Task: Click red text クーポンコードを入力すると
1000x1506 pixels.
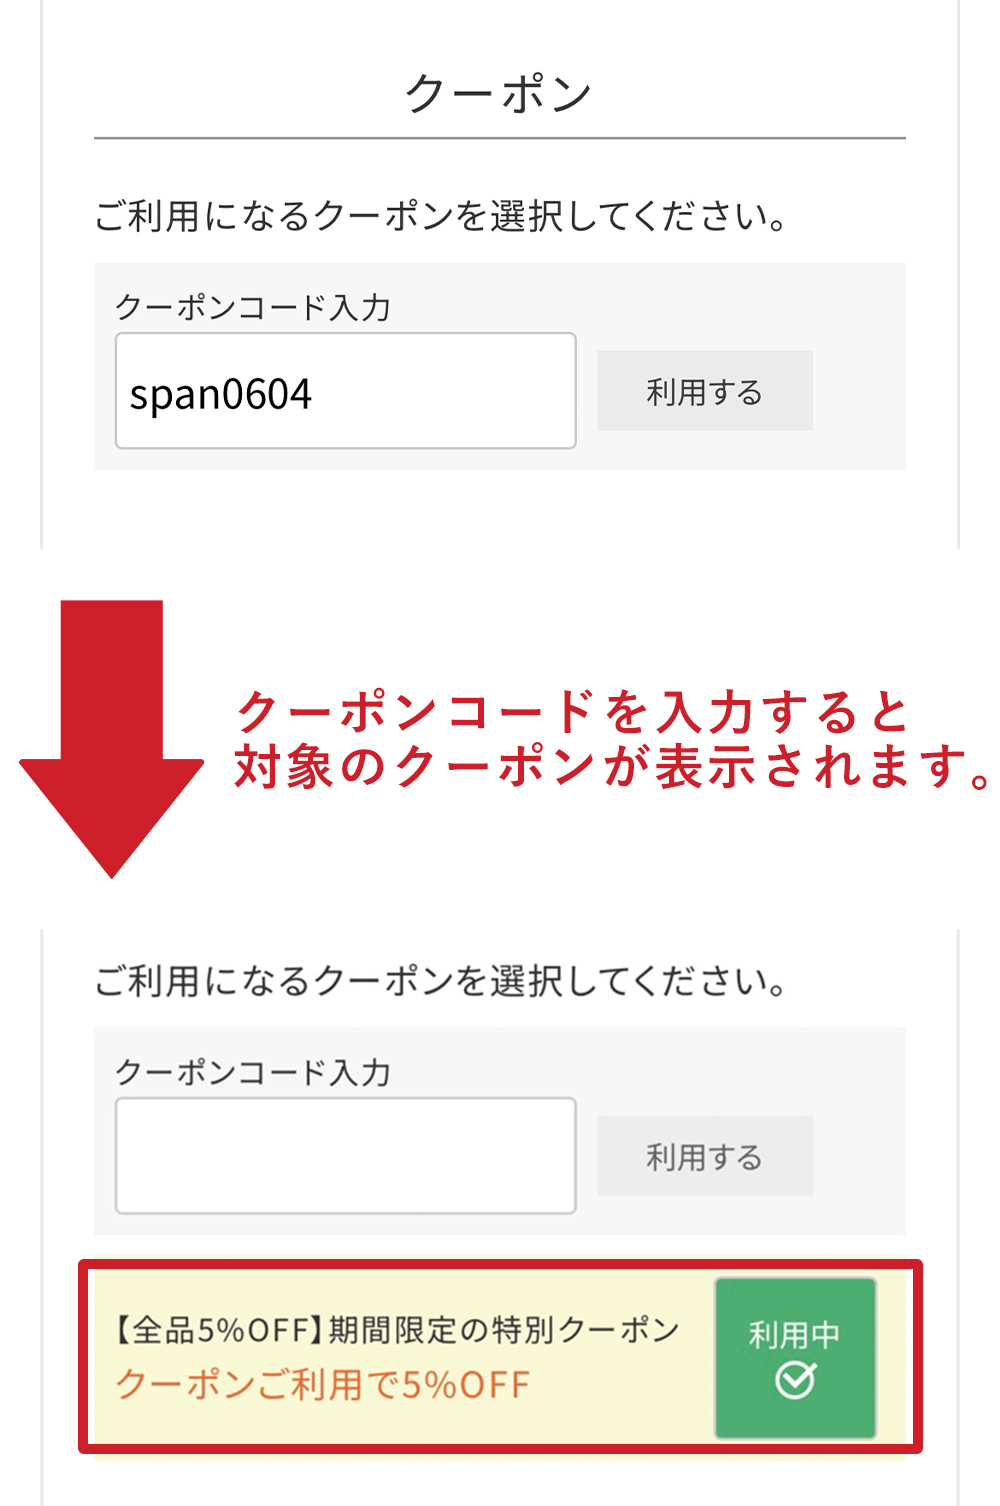Action: (x=573, y=712)
